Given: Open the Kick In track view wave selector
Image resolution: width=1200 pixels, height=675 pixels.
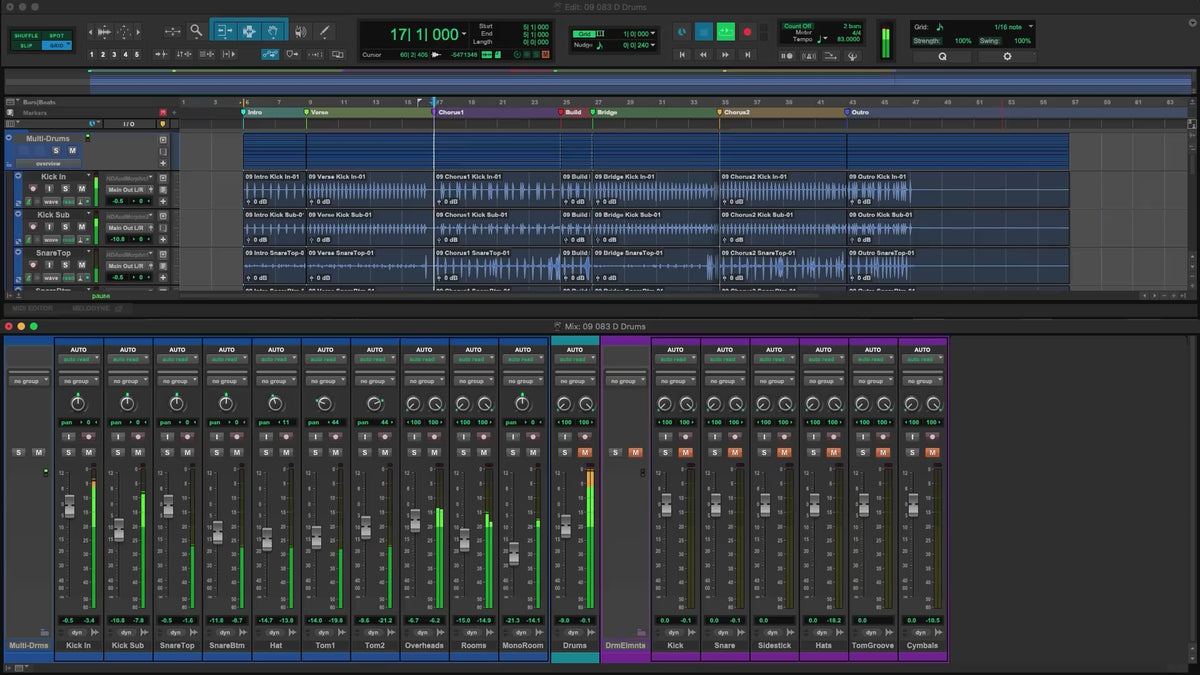Looking at the screenshot, I should (52, 201).
